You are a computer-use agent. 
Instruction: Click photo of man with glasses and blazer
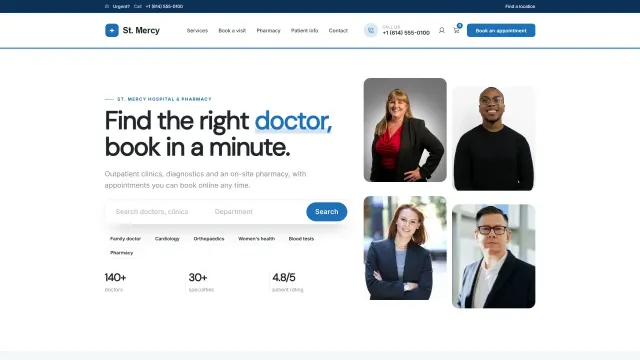click(493, 256)
